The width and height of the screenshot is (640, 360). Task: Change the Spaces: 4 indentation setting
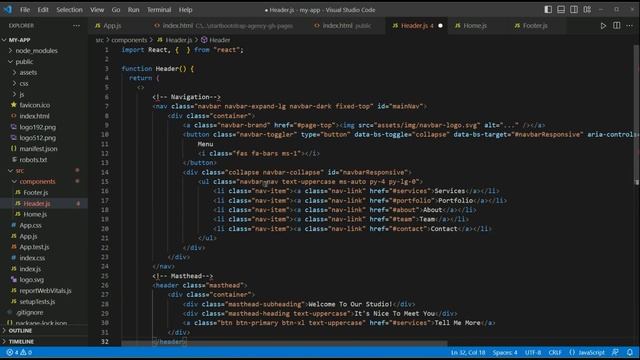(x=505, y=352)
